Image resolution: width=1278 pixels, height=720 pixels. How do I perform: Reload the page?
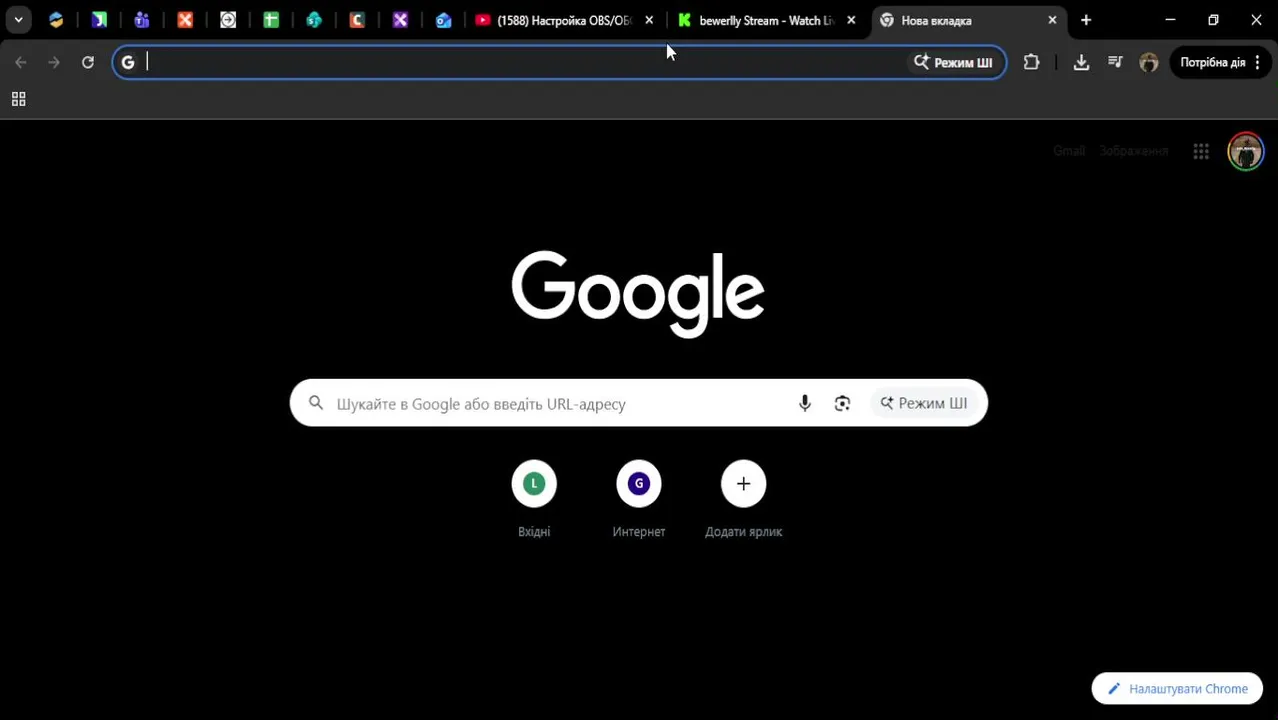click(88, 62)
